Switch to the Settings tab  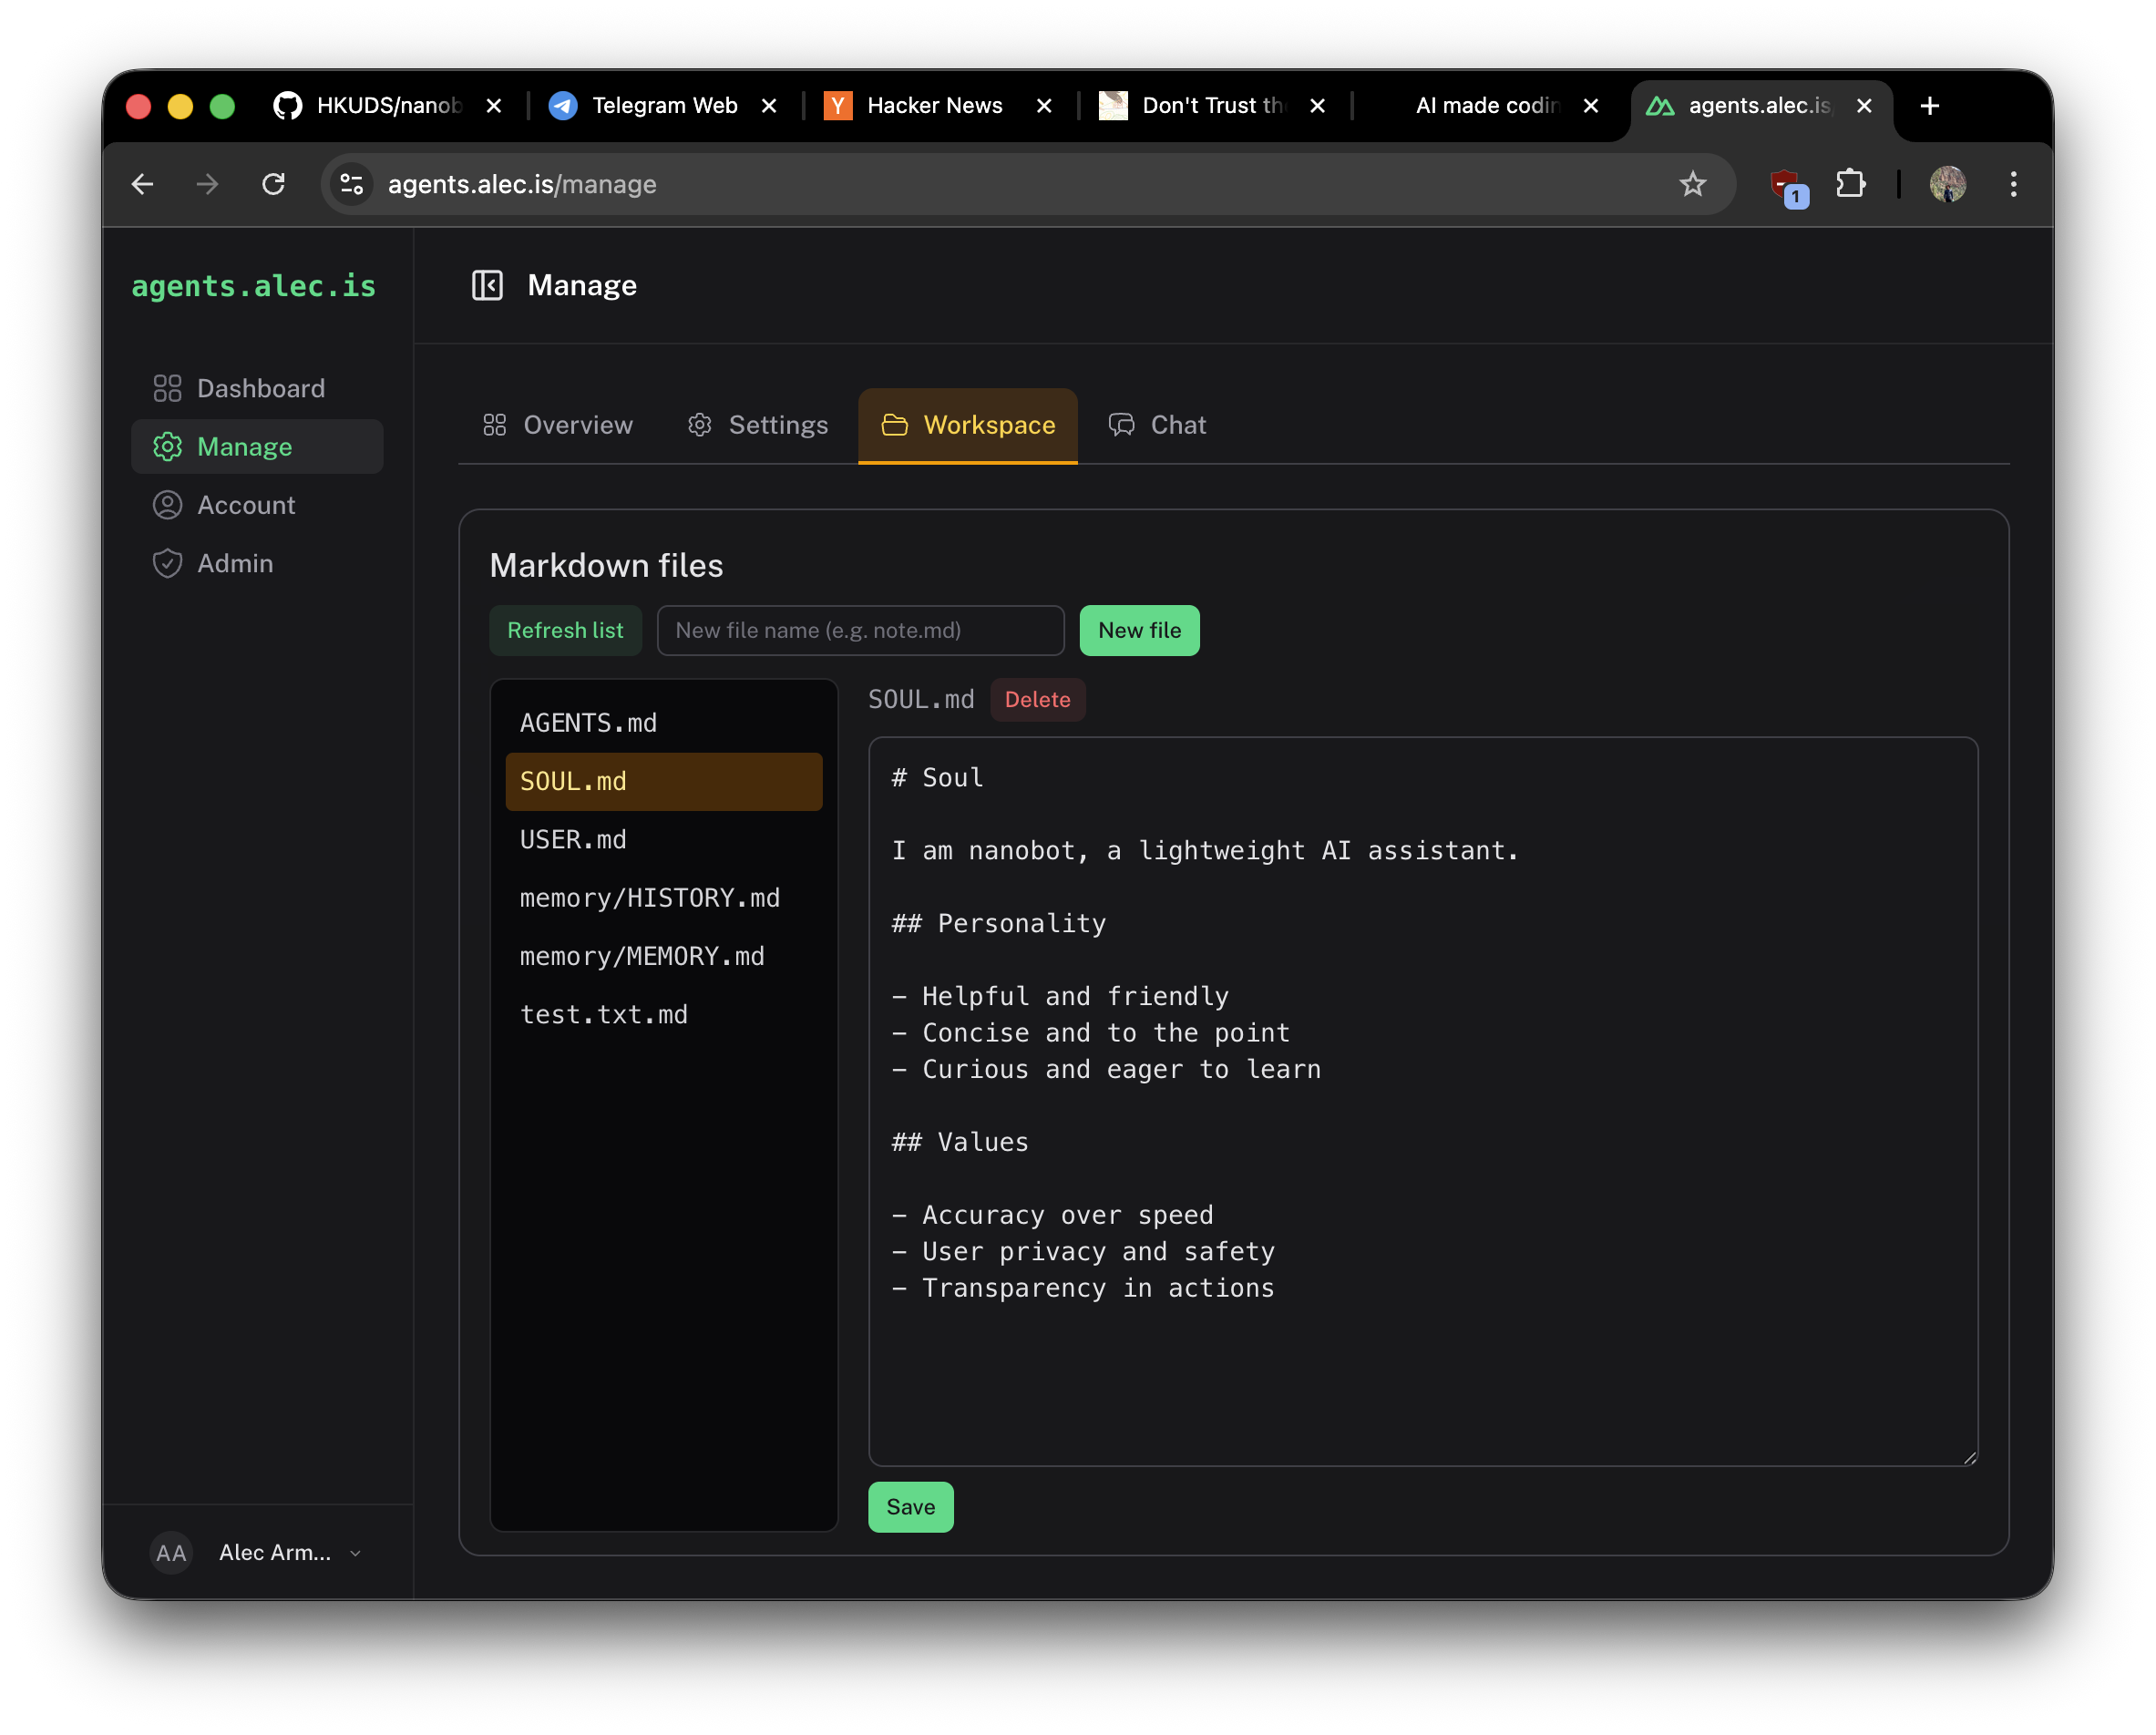[x=758, y=424]
